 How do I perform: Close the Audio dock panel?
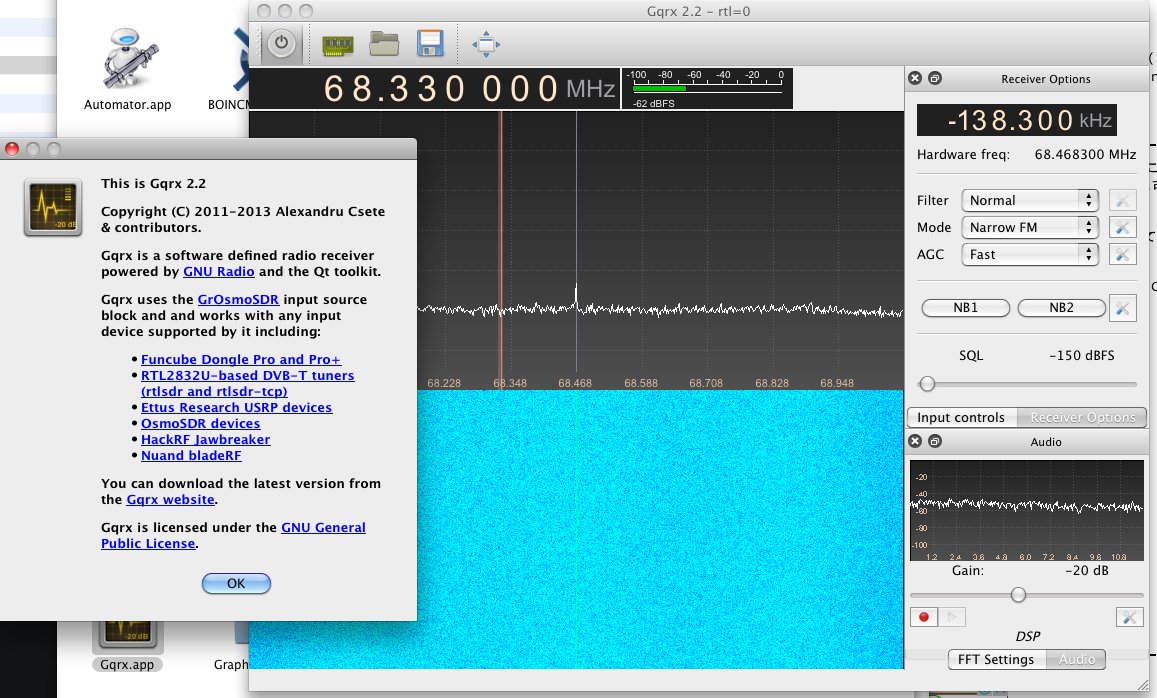[915, 441]
